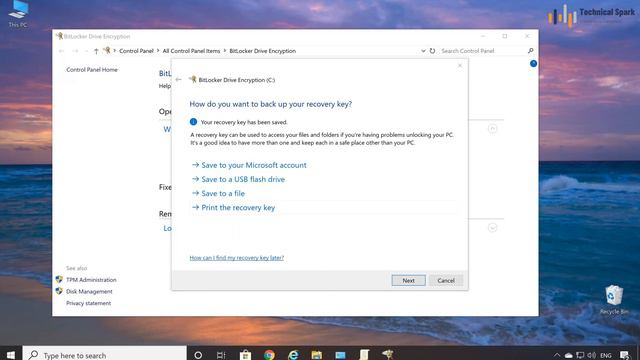Open This PC desktop icon
Viewport: 640px width, 360px height.
(x=18, y=13)
